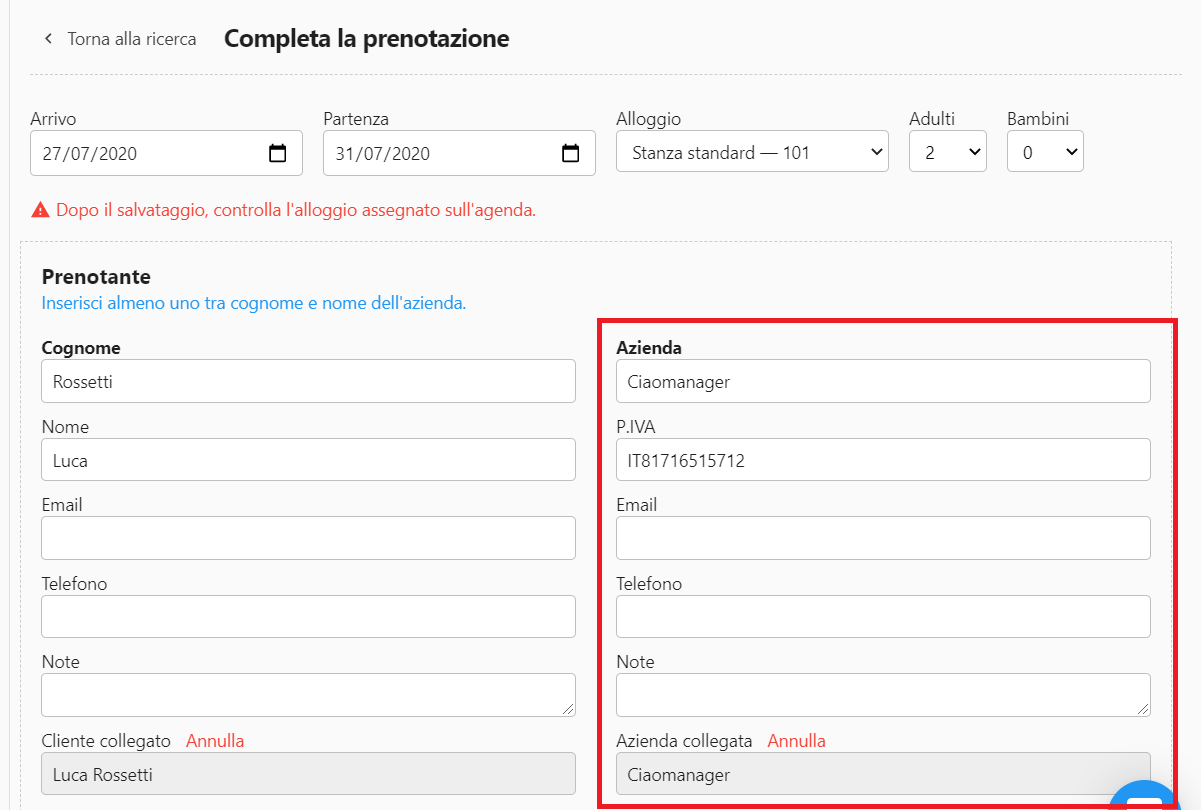Screen dimensions: 1201x810
Task: Click the Nome field containing Luca
Action: [x=308, y=460]
